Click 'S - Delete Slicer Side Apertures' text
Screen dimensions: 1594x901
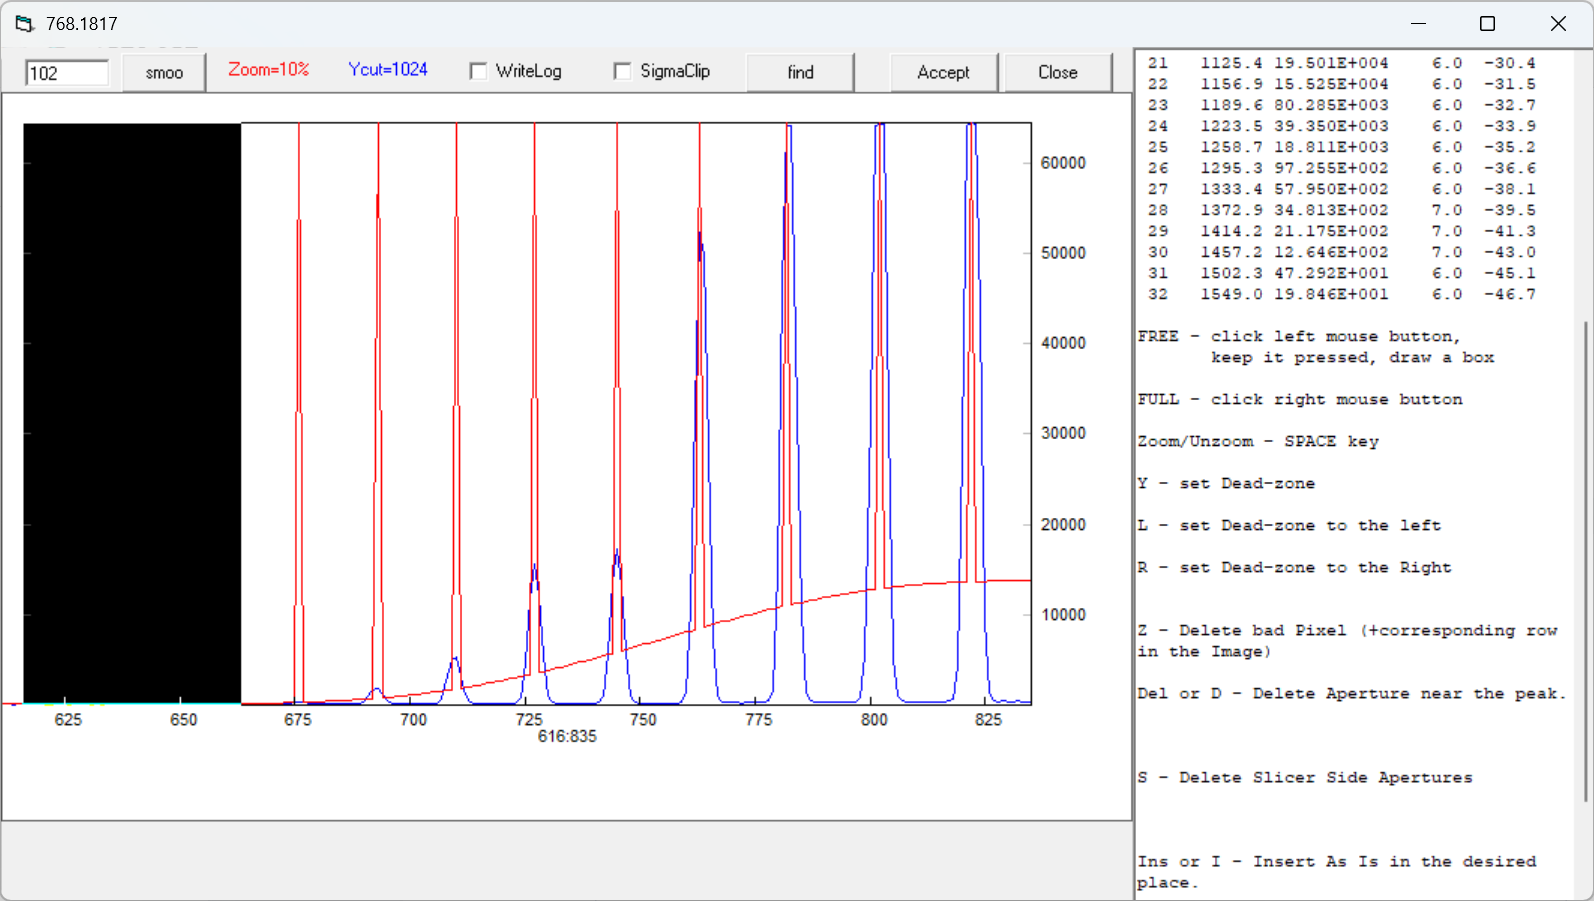coord(1305,777)
